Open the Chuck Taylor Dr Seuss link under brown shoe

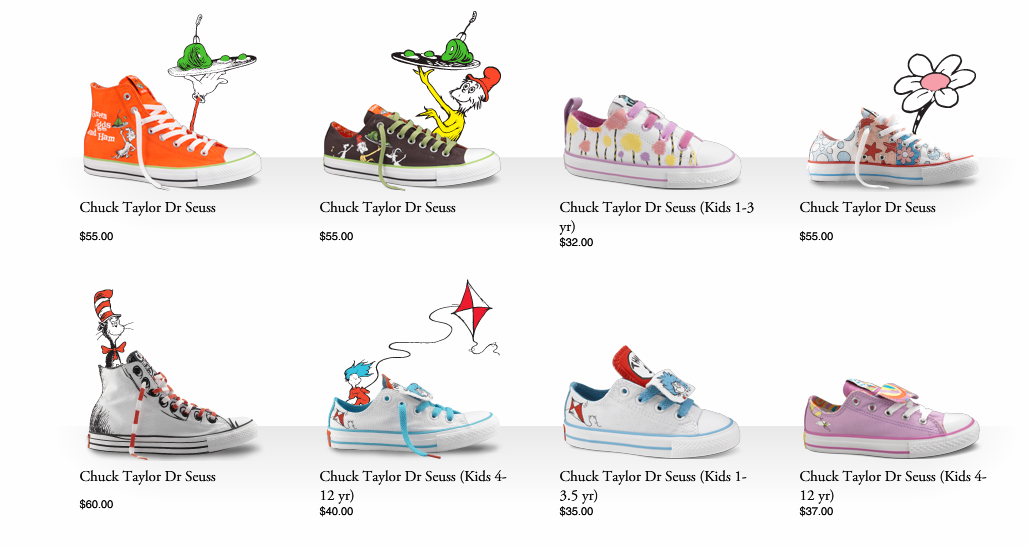tap(387, 207)
